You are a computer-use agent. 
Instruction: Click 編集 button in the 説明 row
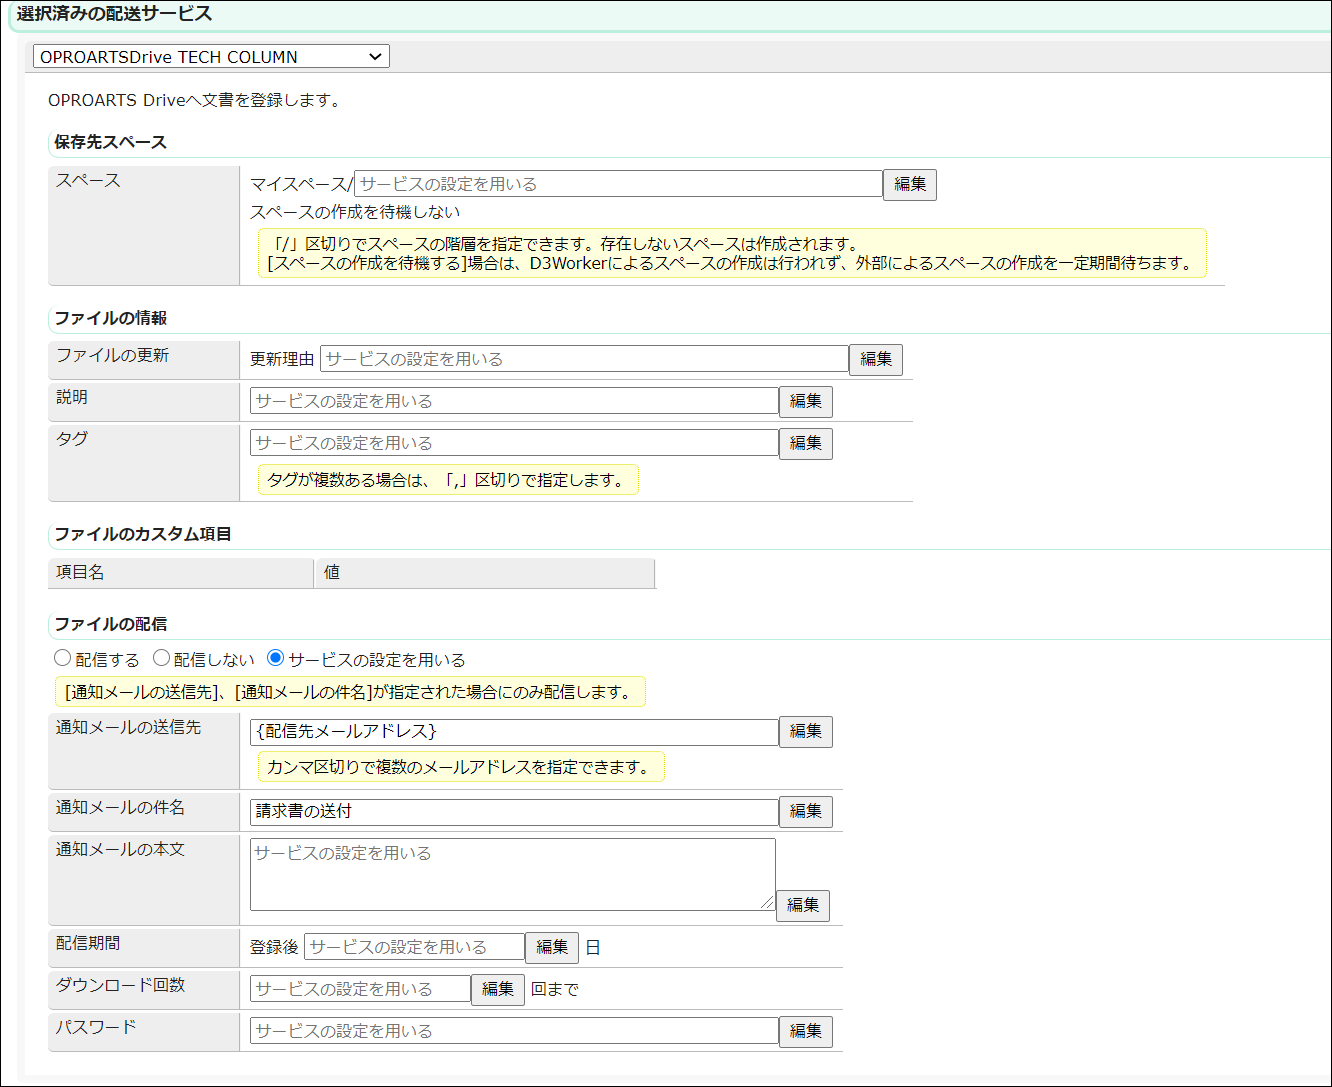click(x=806, y=401)
